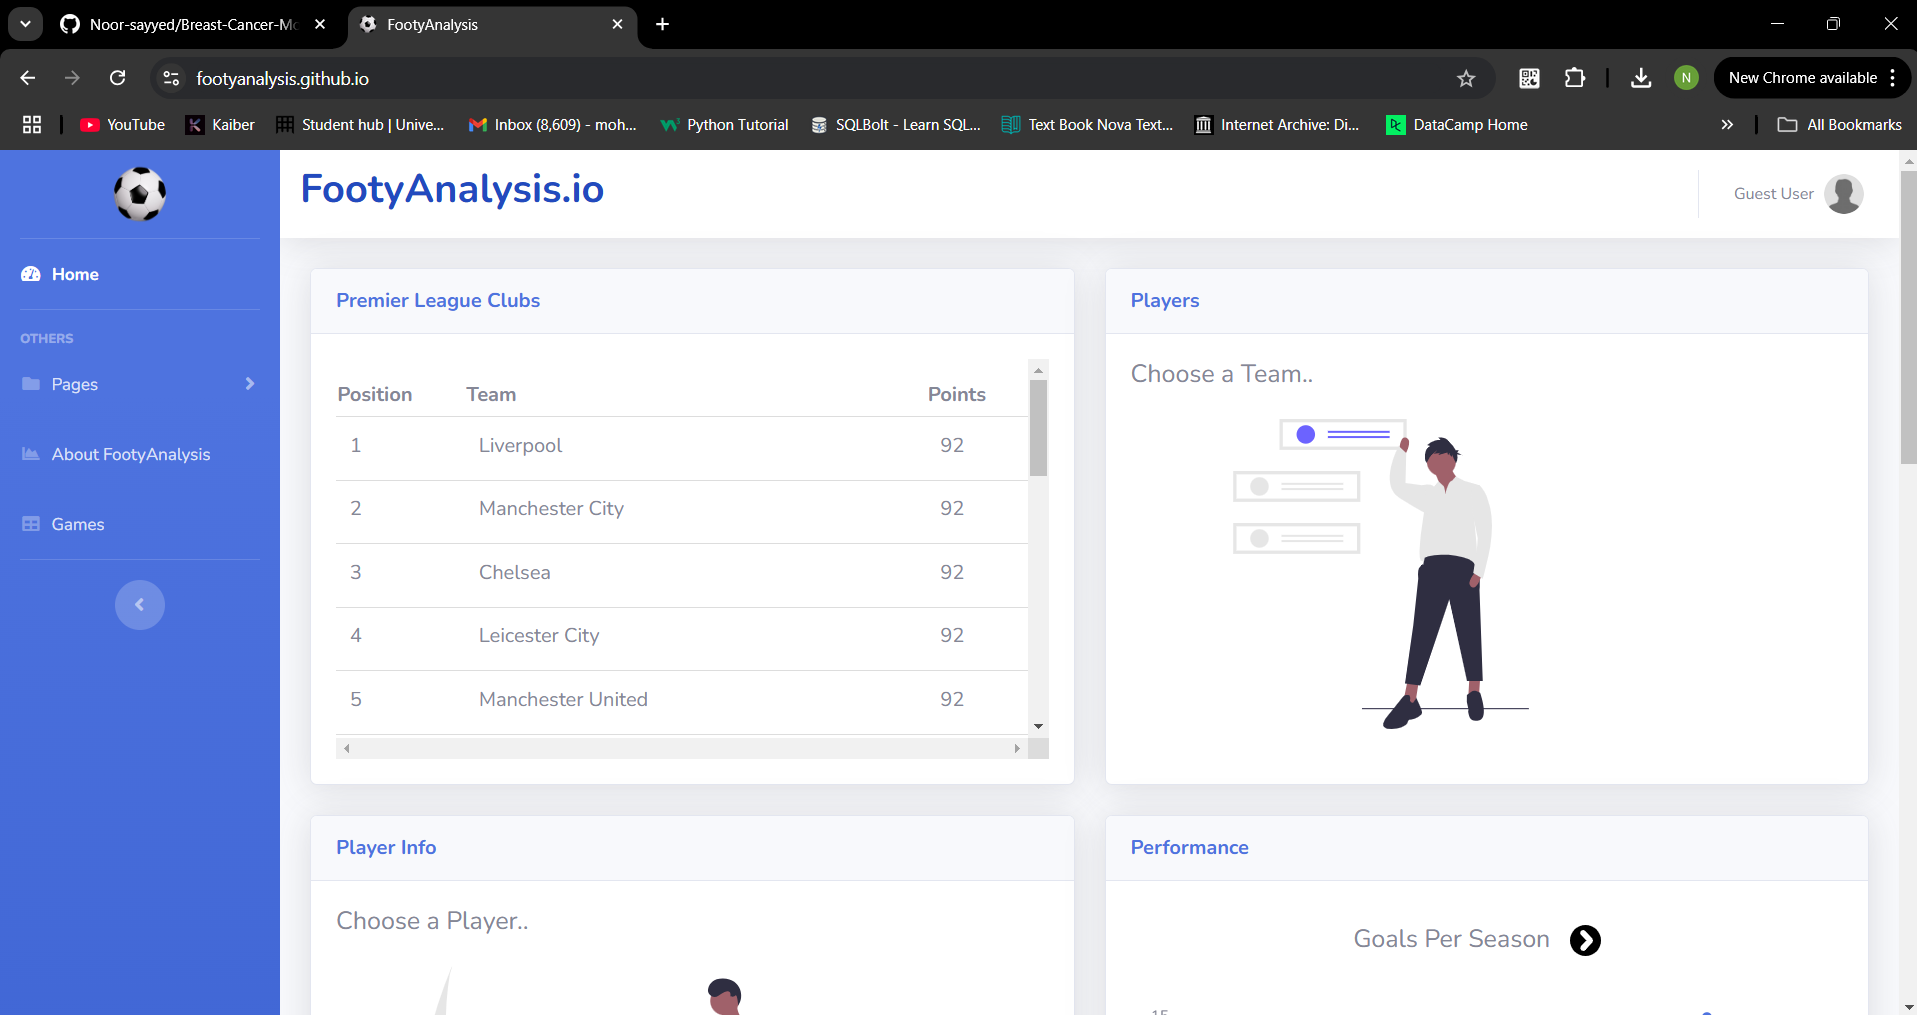
Task: Open the YouTube bookmark
Action: [122, 125]
